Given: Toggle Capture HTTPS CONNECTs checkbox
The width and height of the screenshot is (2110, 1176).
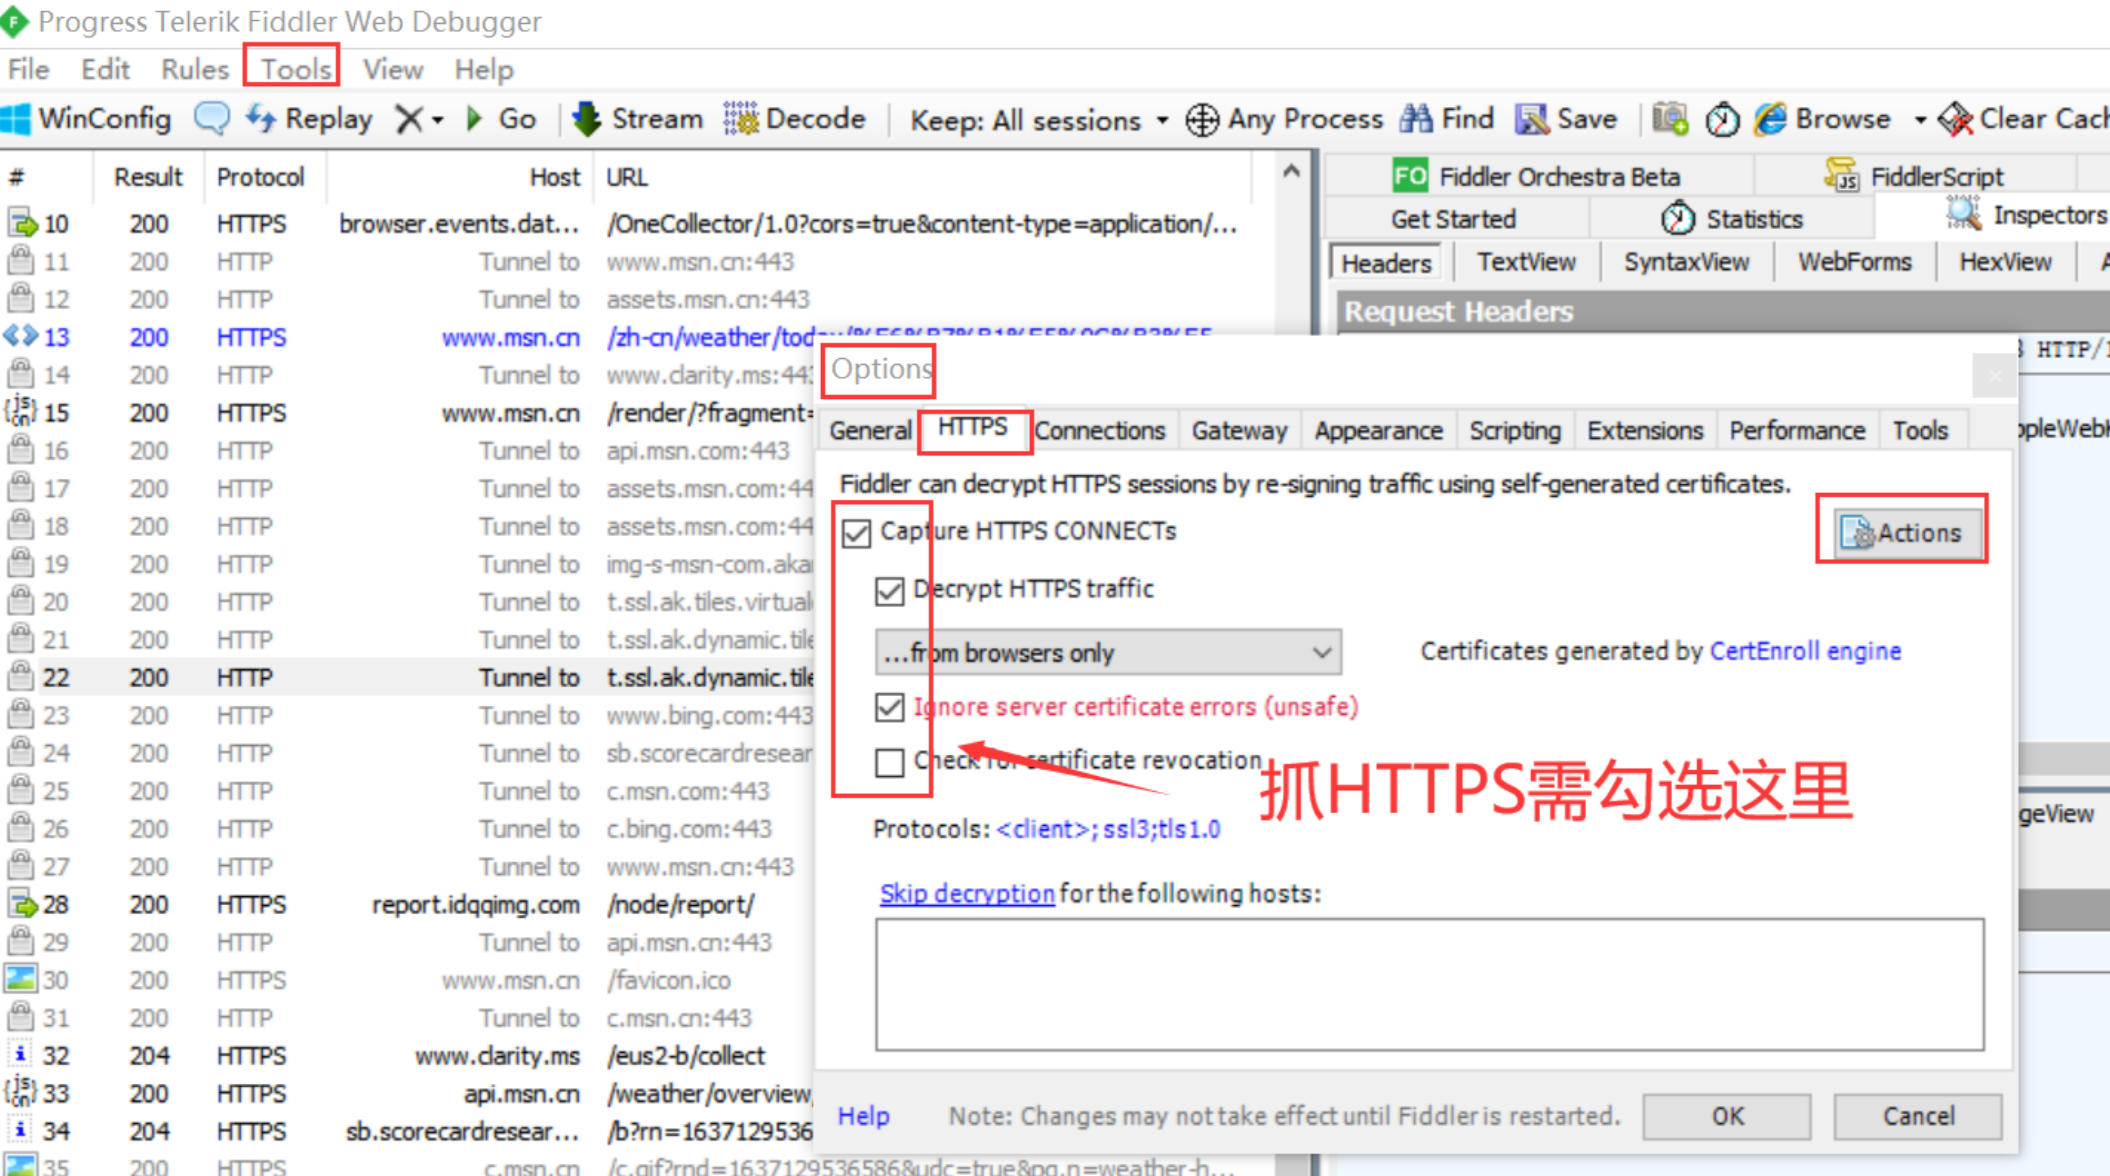Looking at the screenshot, I should pos(854,532).
